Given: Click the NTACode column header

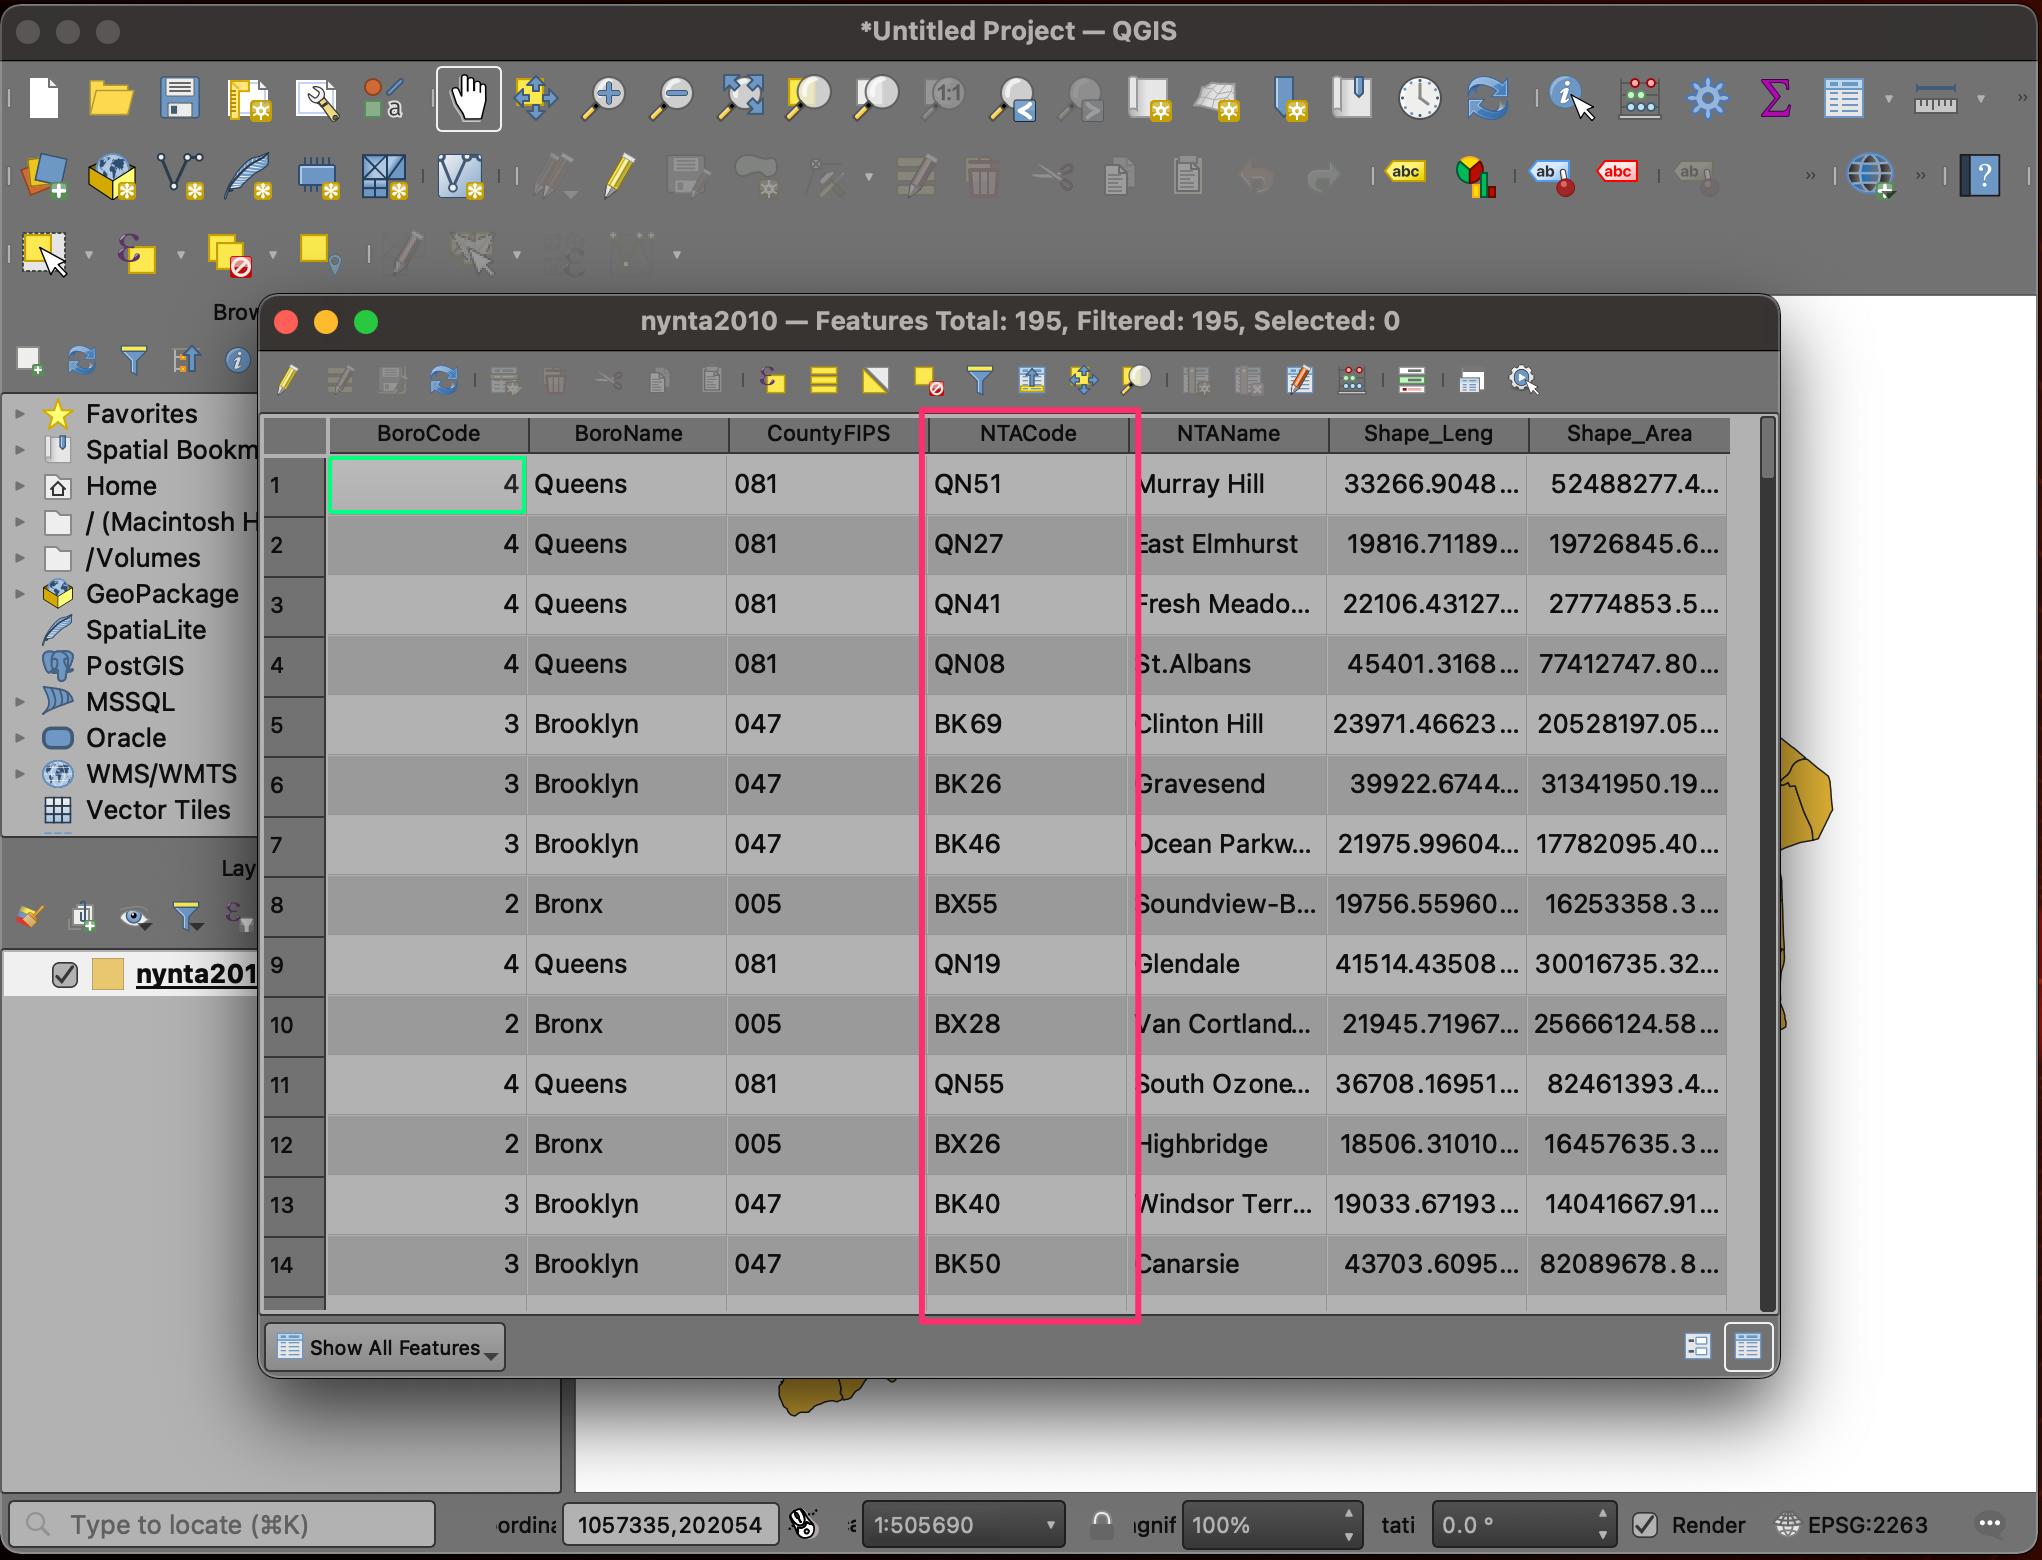Looking at the screenshot, I should [x=1028, y=433].
